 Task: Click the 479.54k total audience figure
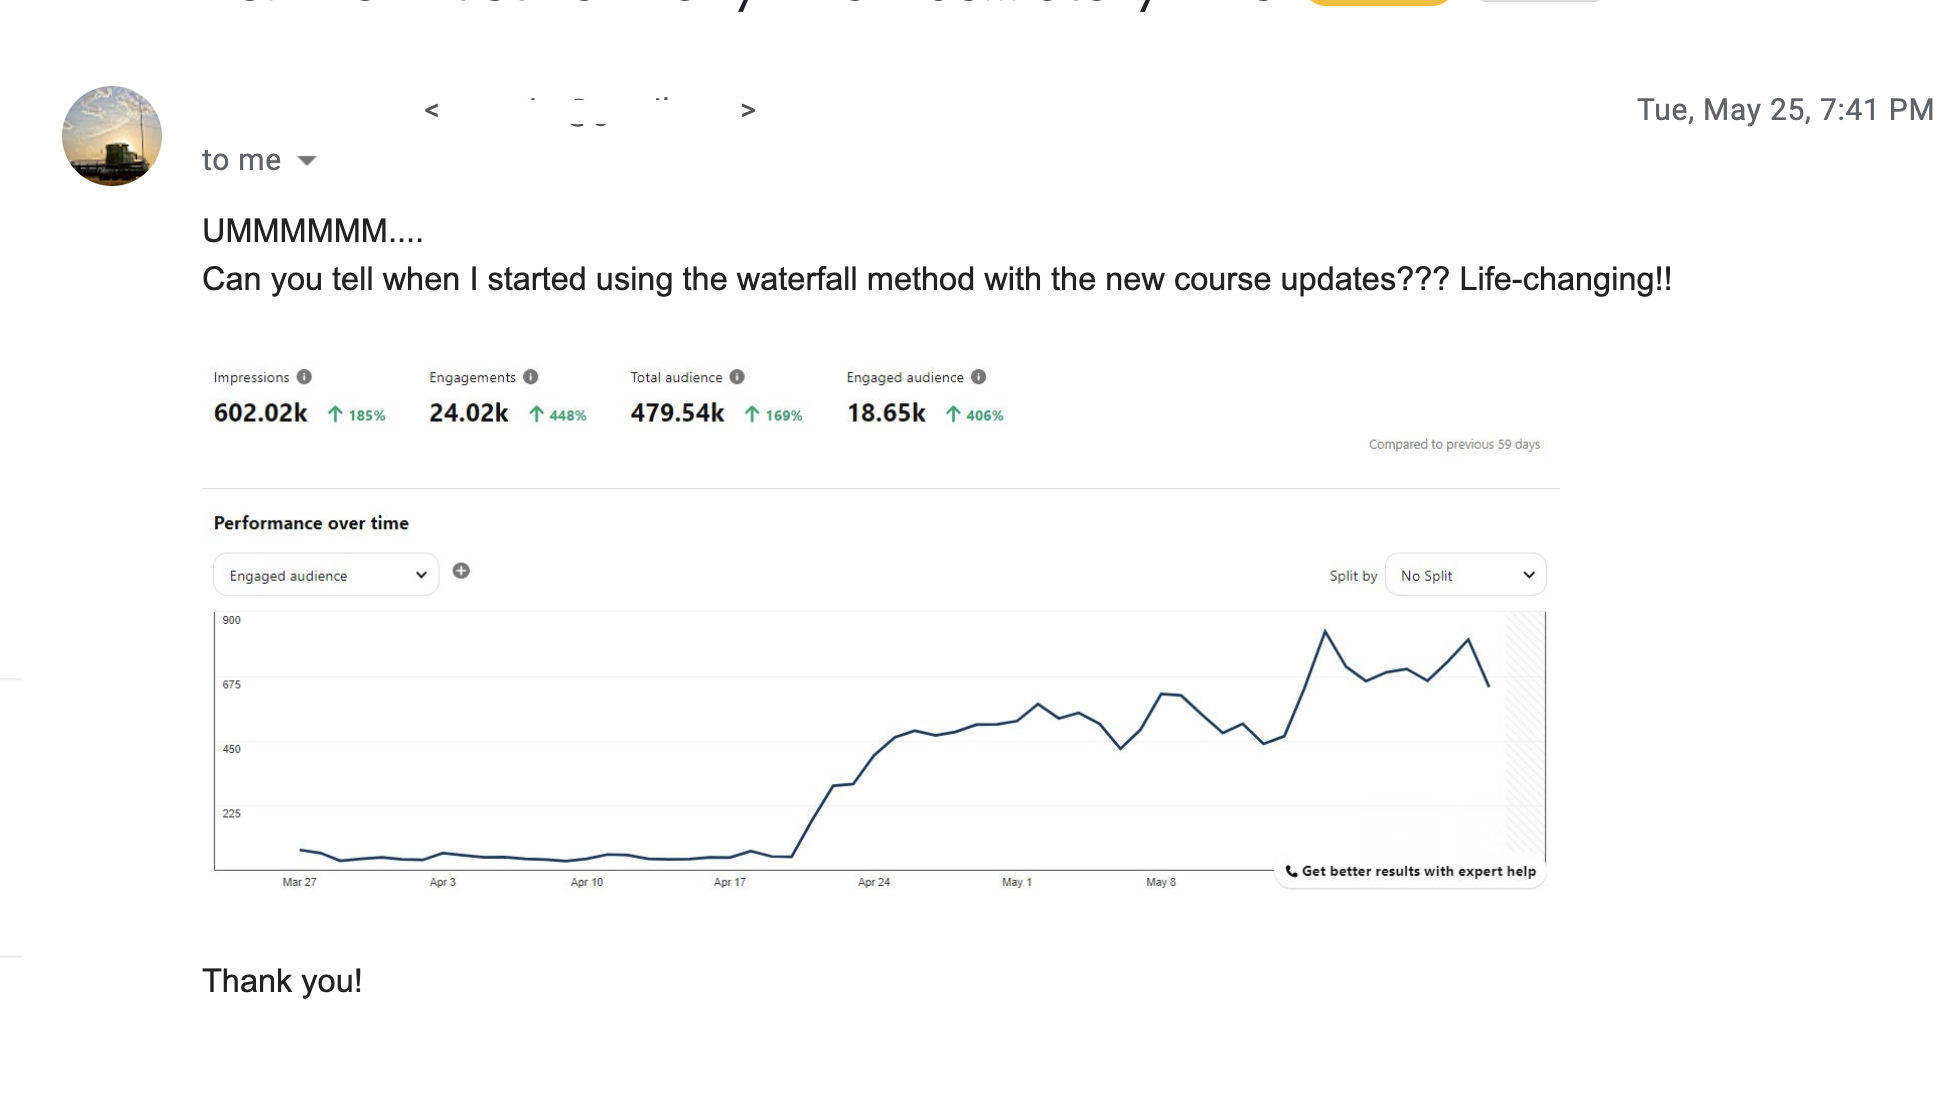tap(677, 413)
